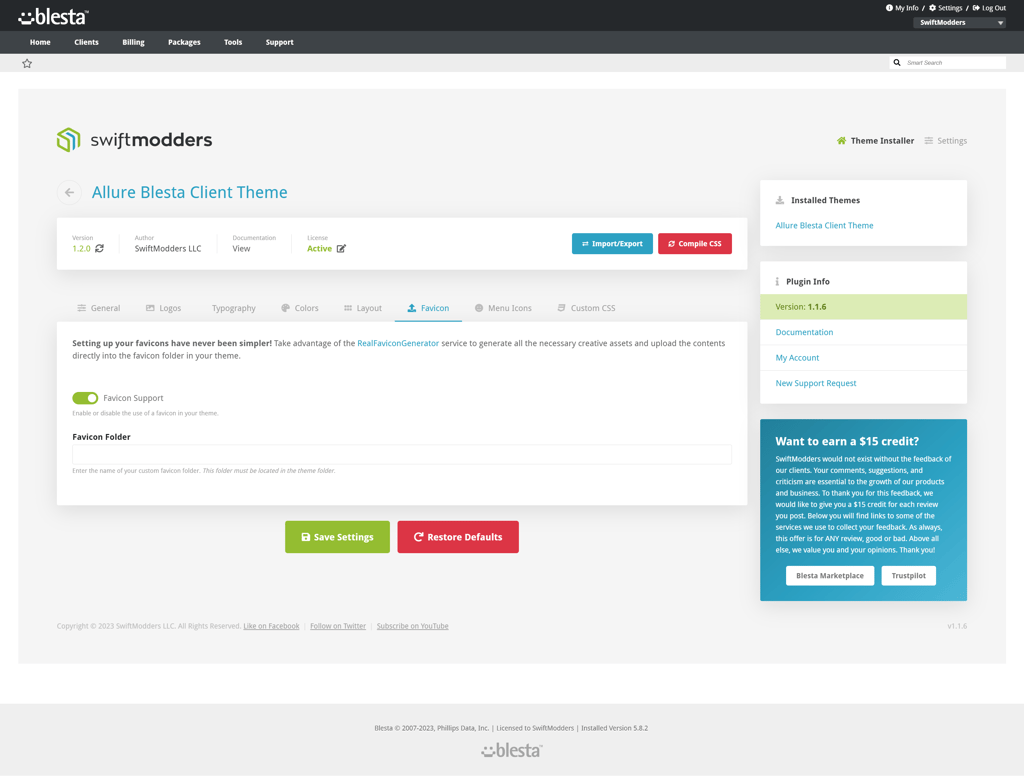Click Follow on Twitter link
Image resolution: width=1024 pixels, height=776 pixels.
[338, 626]
